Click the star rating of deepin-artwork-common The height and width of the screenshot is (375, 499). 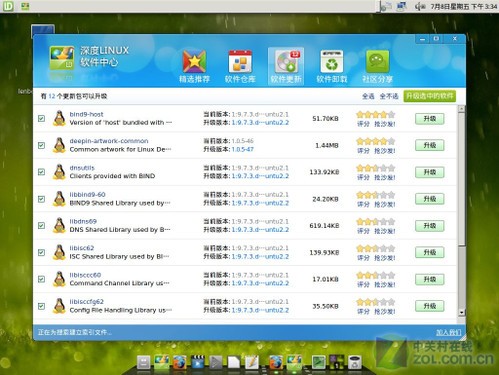click(376, 141)
